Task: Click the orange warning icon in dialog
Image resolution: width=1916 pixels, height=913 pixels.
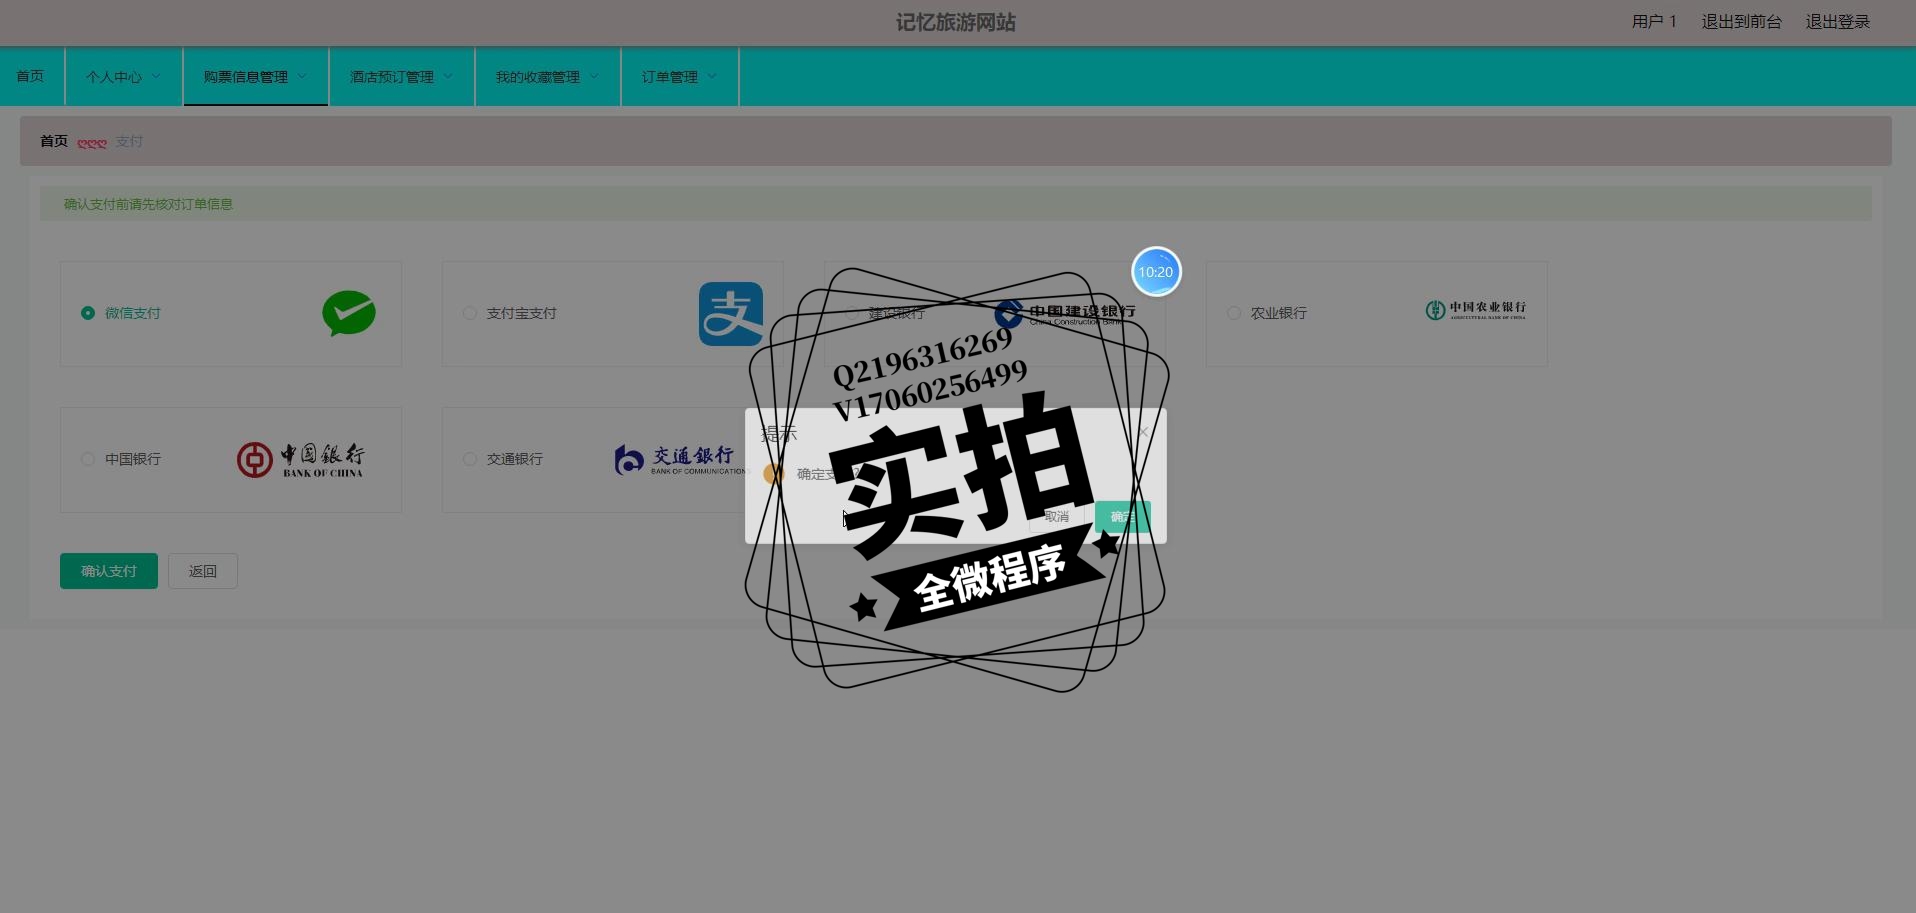Action: click(x=774, y=474)
